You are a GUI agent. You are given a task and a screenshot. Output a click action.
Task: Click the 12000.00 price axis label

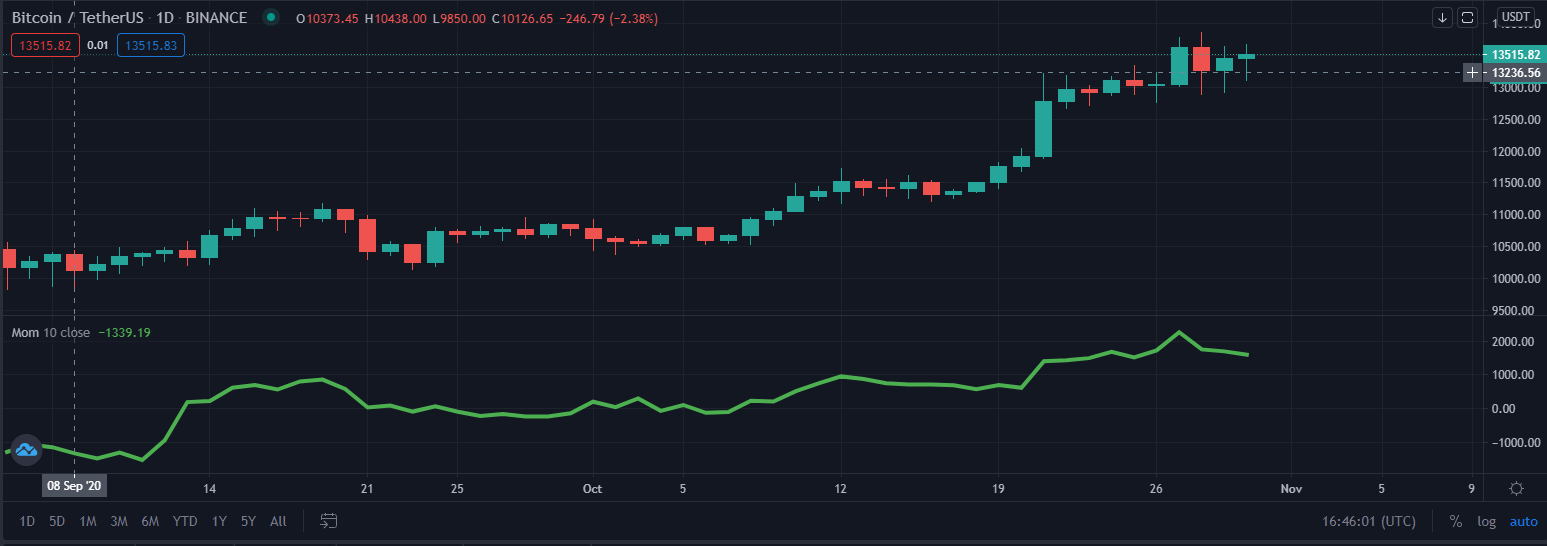pos(1516,151)
